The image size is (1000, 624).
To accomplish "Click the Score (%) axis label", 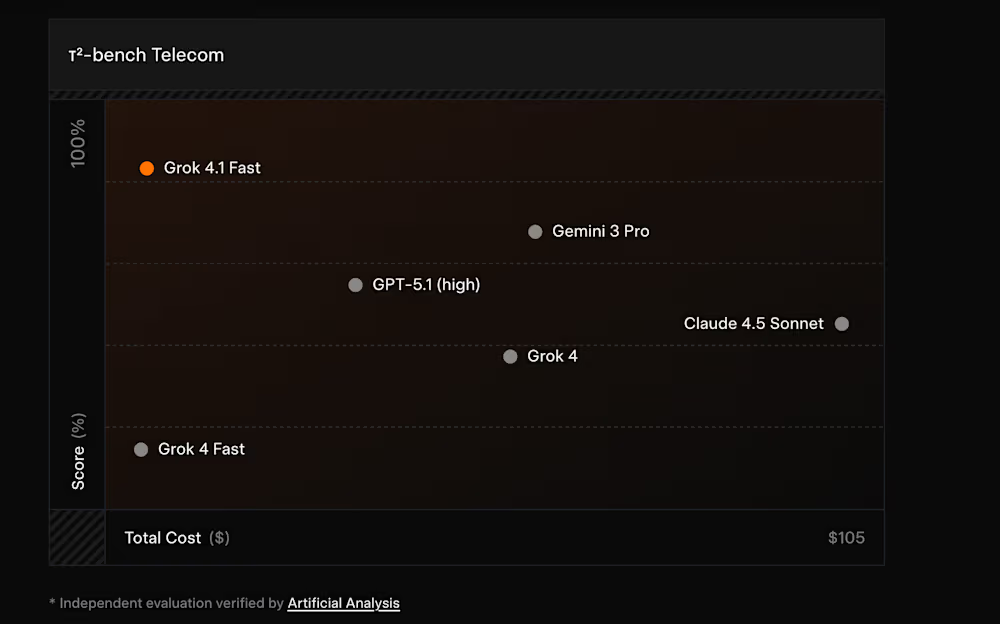I will [x=78, y=452].
